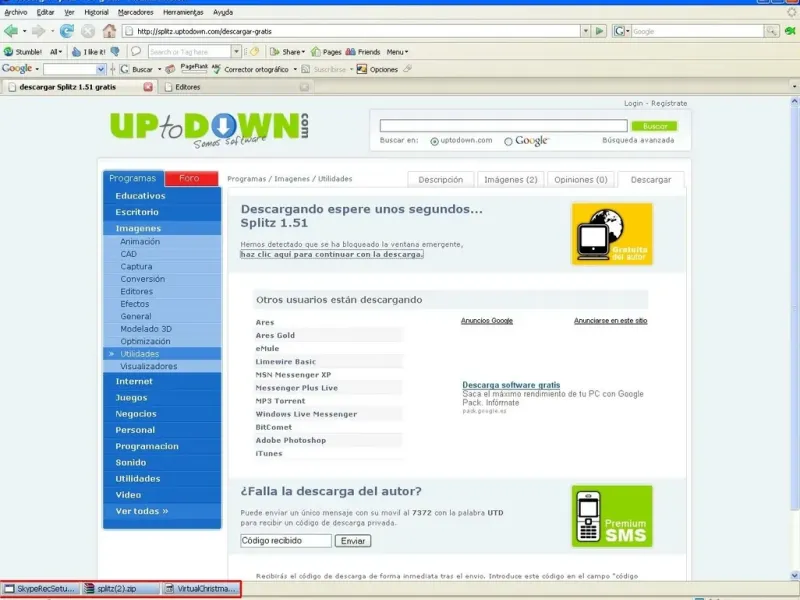Open the Historial menu
The image size is (800, 600).
96,12
